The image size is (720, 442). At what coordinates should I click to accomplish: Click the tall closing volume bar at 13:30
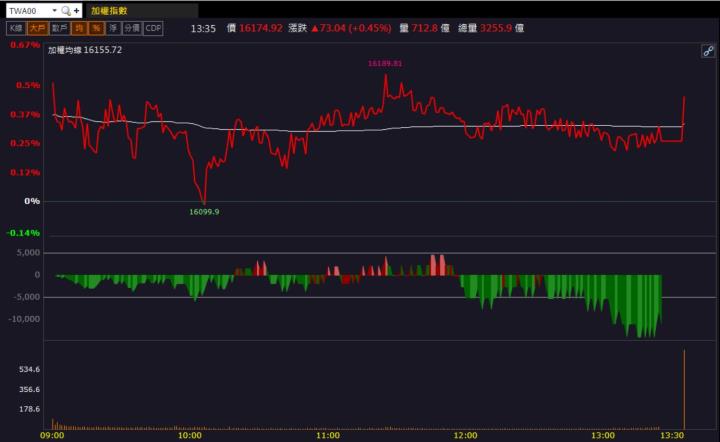[x=684, y=389]
